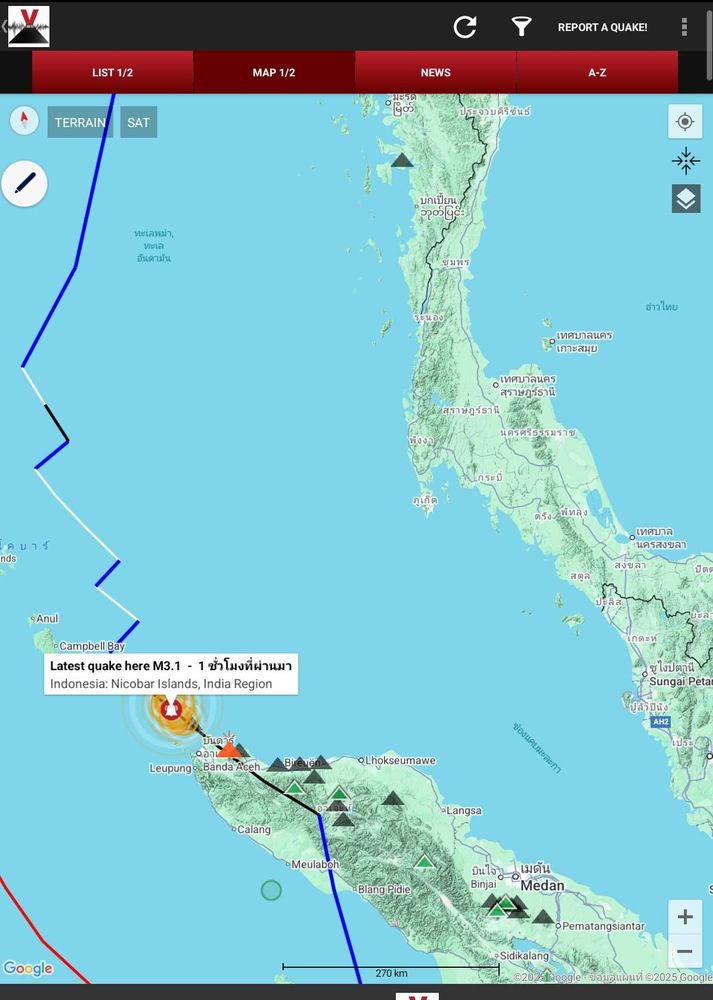This screenshot has height=1000, width=713.
Task: Tap the refresh icon in top bar
Action: (x=465, y=27)
